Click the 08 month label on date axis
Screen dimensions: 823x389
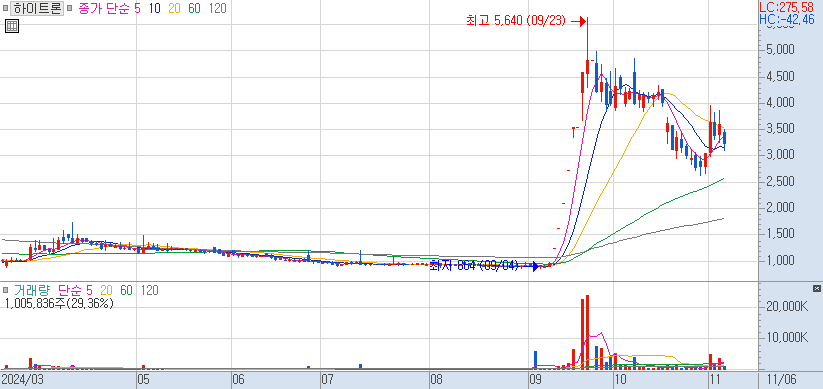click(437, 380)
